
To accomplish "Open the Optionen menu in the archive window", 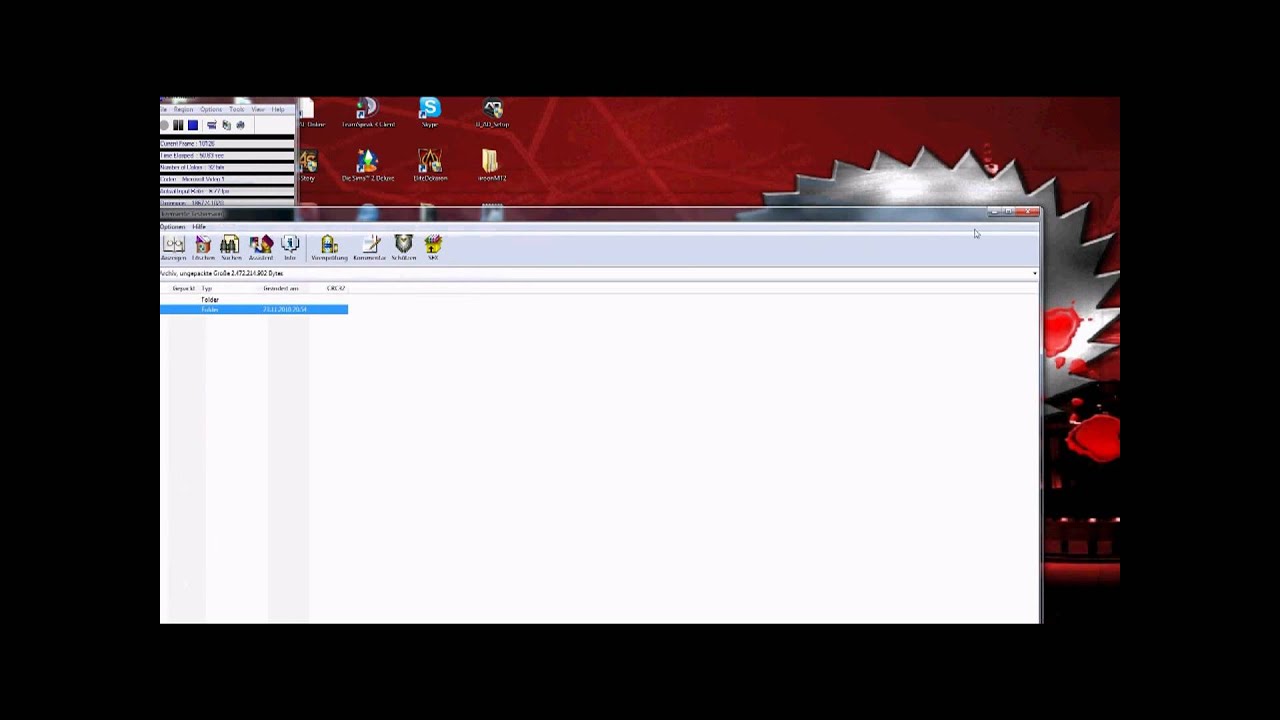I will point(172,227).
